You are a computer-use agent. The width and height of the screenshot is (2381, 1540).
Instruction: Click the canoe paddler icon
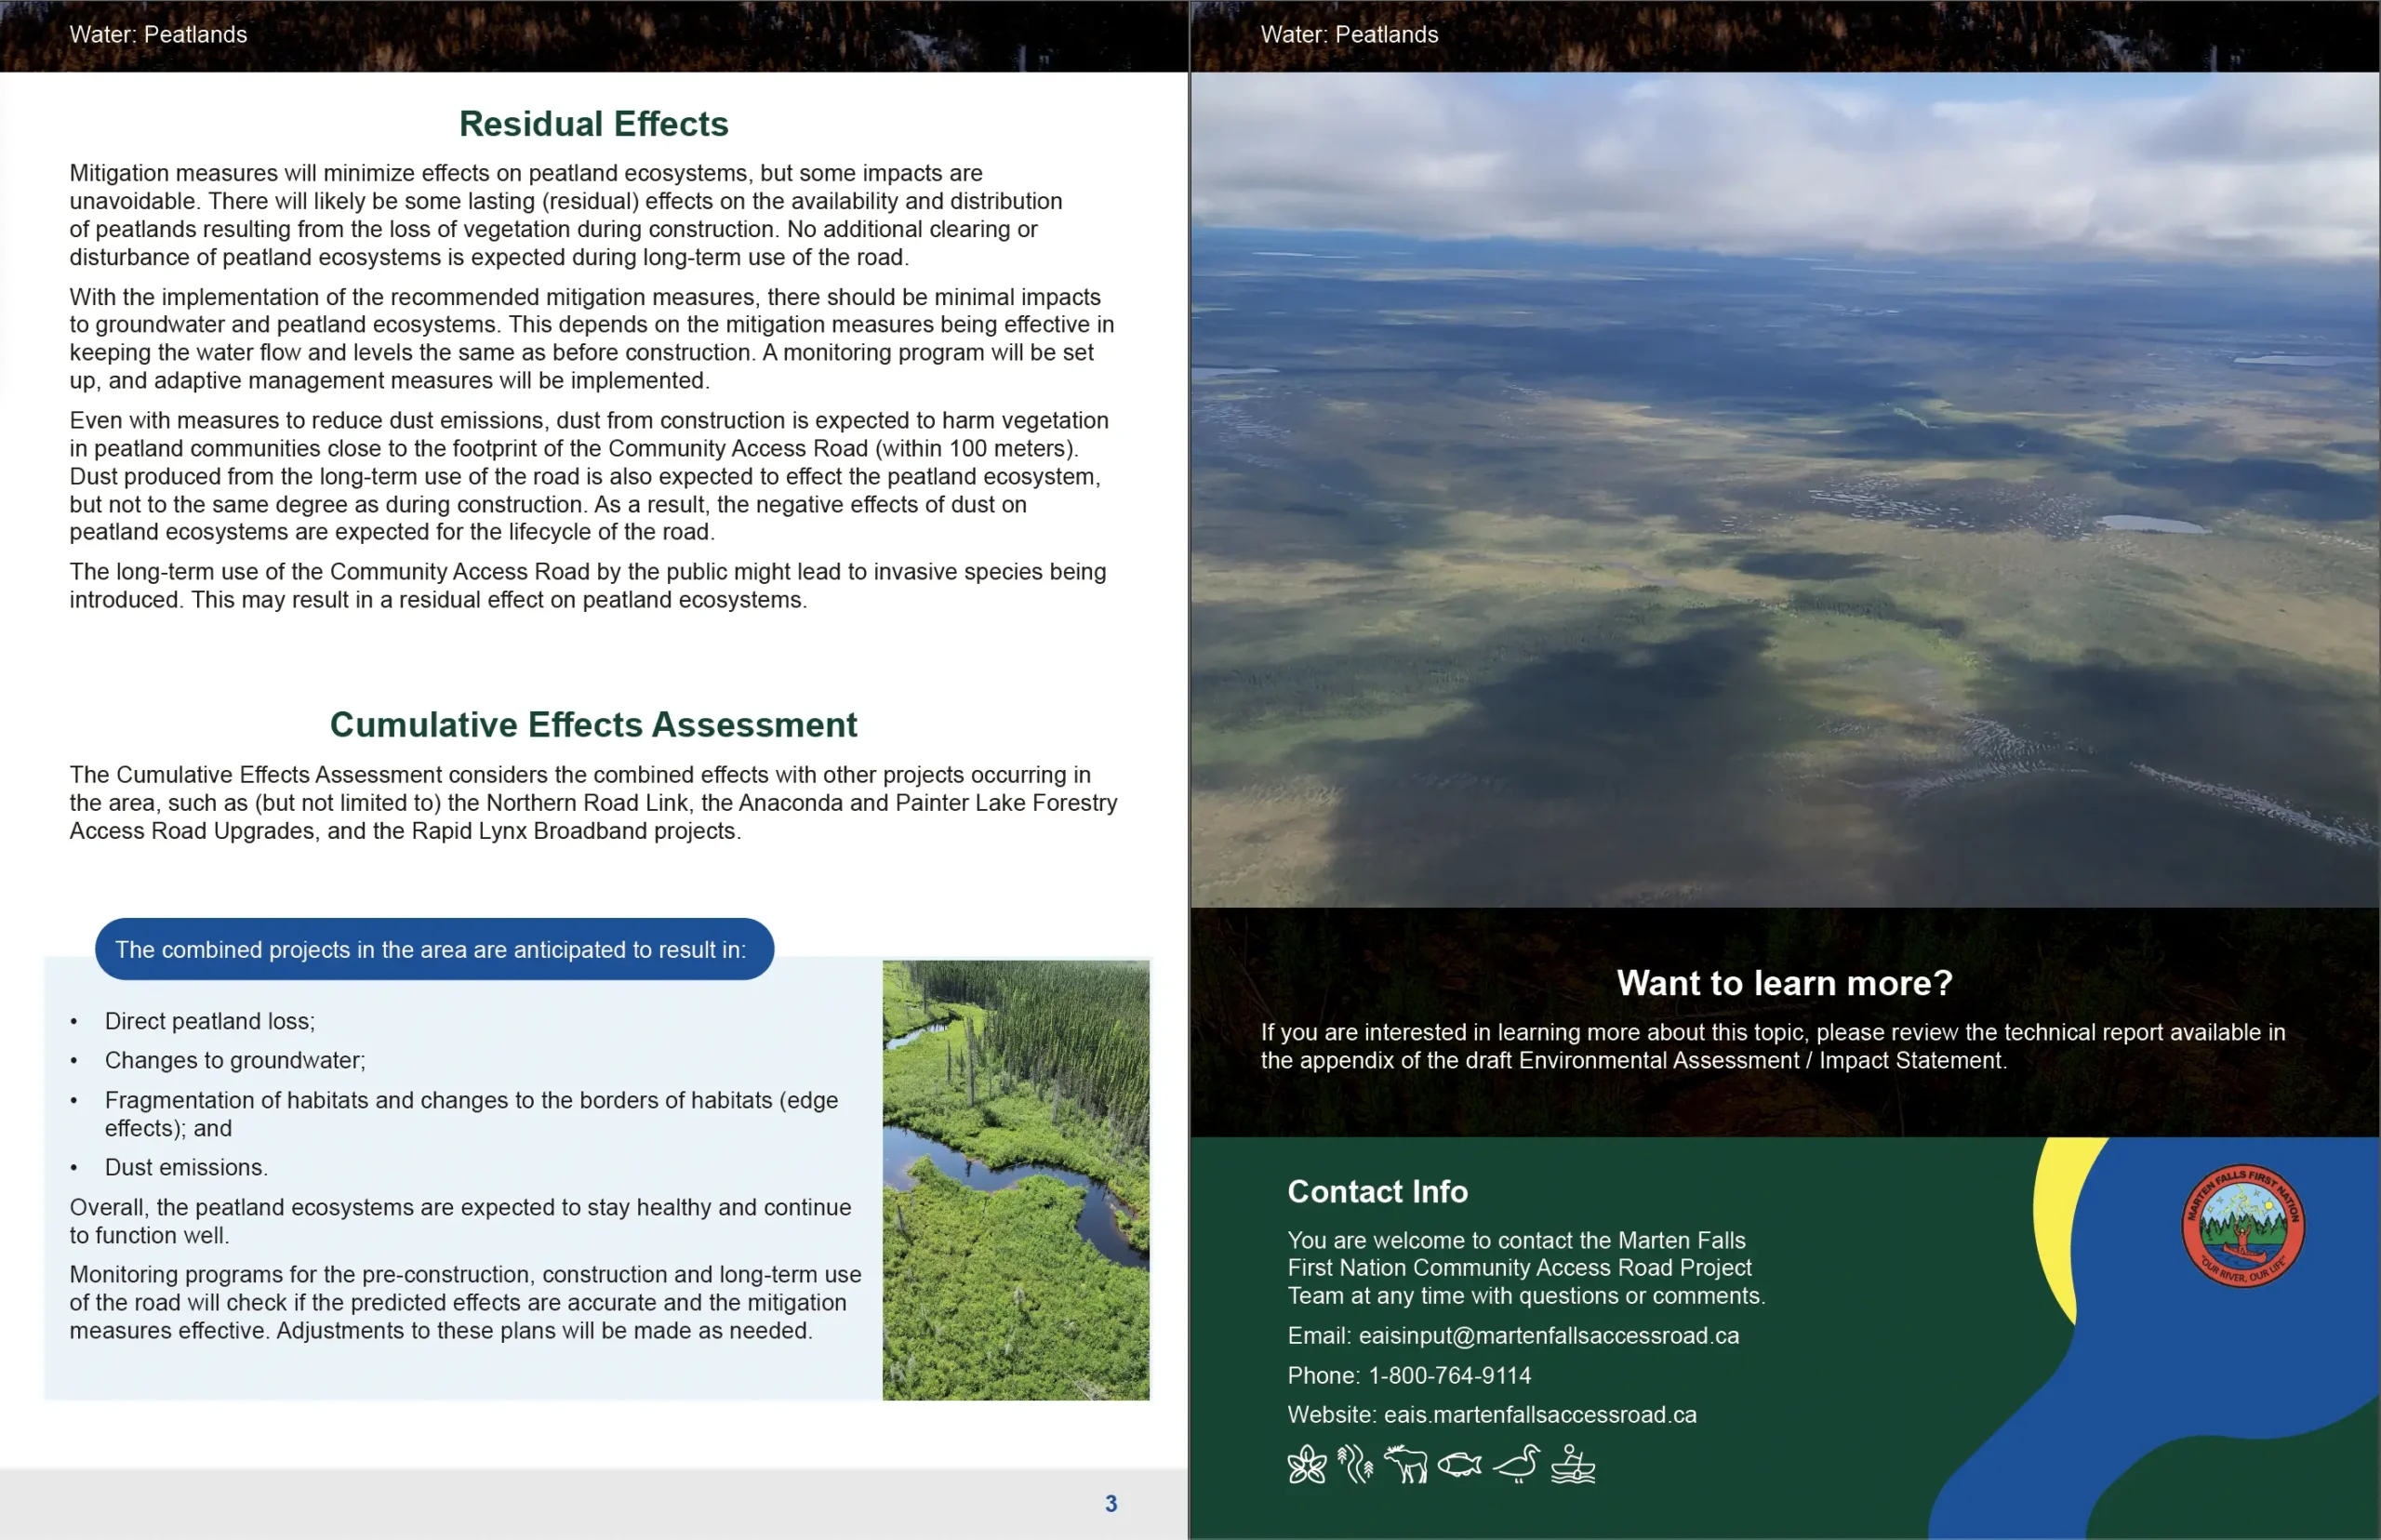click(1573, 1465)
